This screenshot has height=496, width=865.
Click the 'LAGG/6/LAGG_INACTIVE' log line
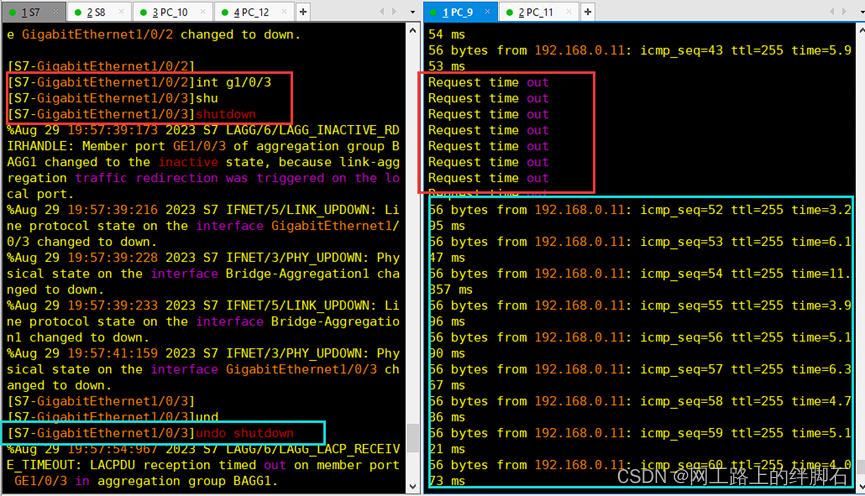(203, 130)
